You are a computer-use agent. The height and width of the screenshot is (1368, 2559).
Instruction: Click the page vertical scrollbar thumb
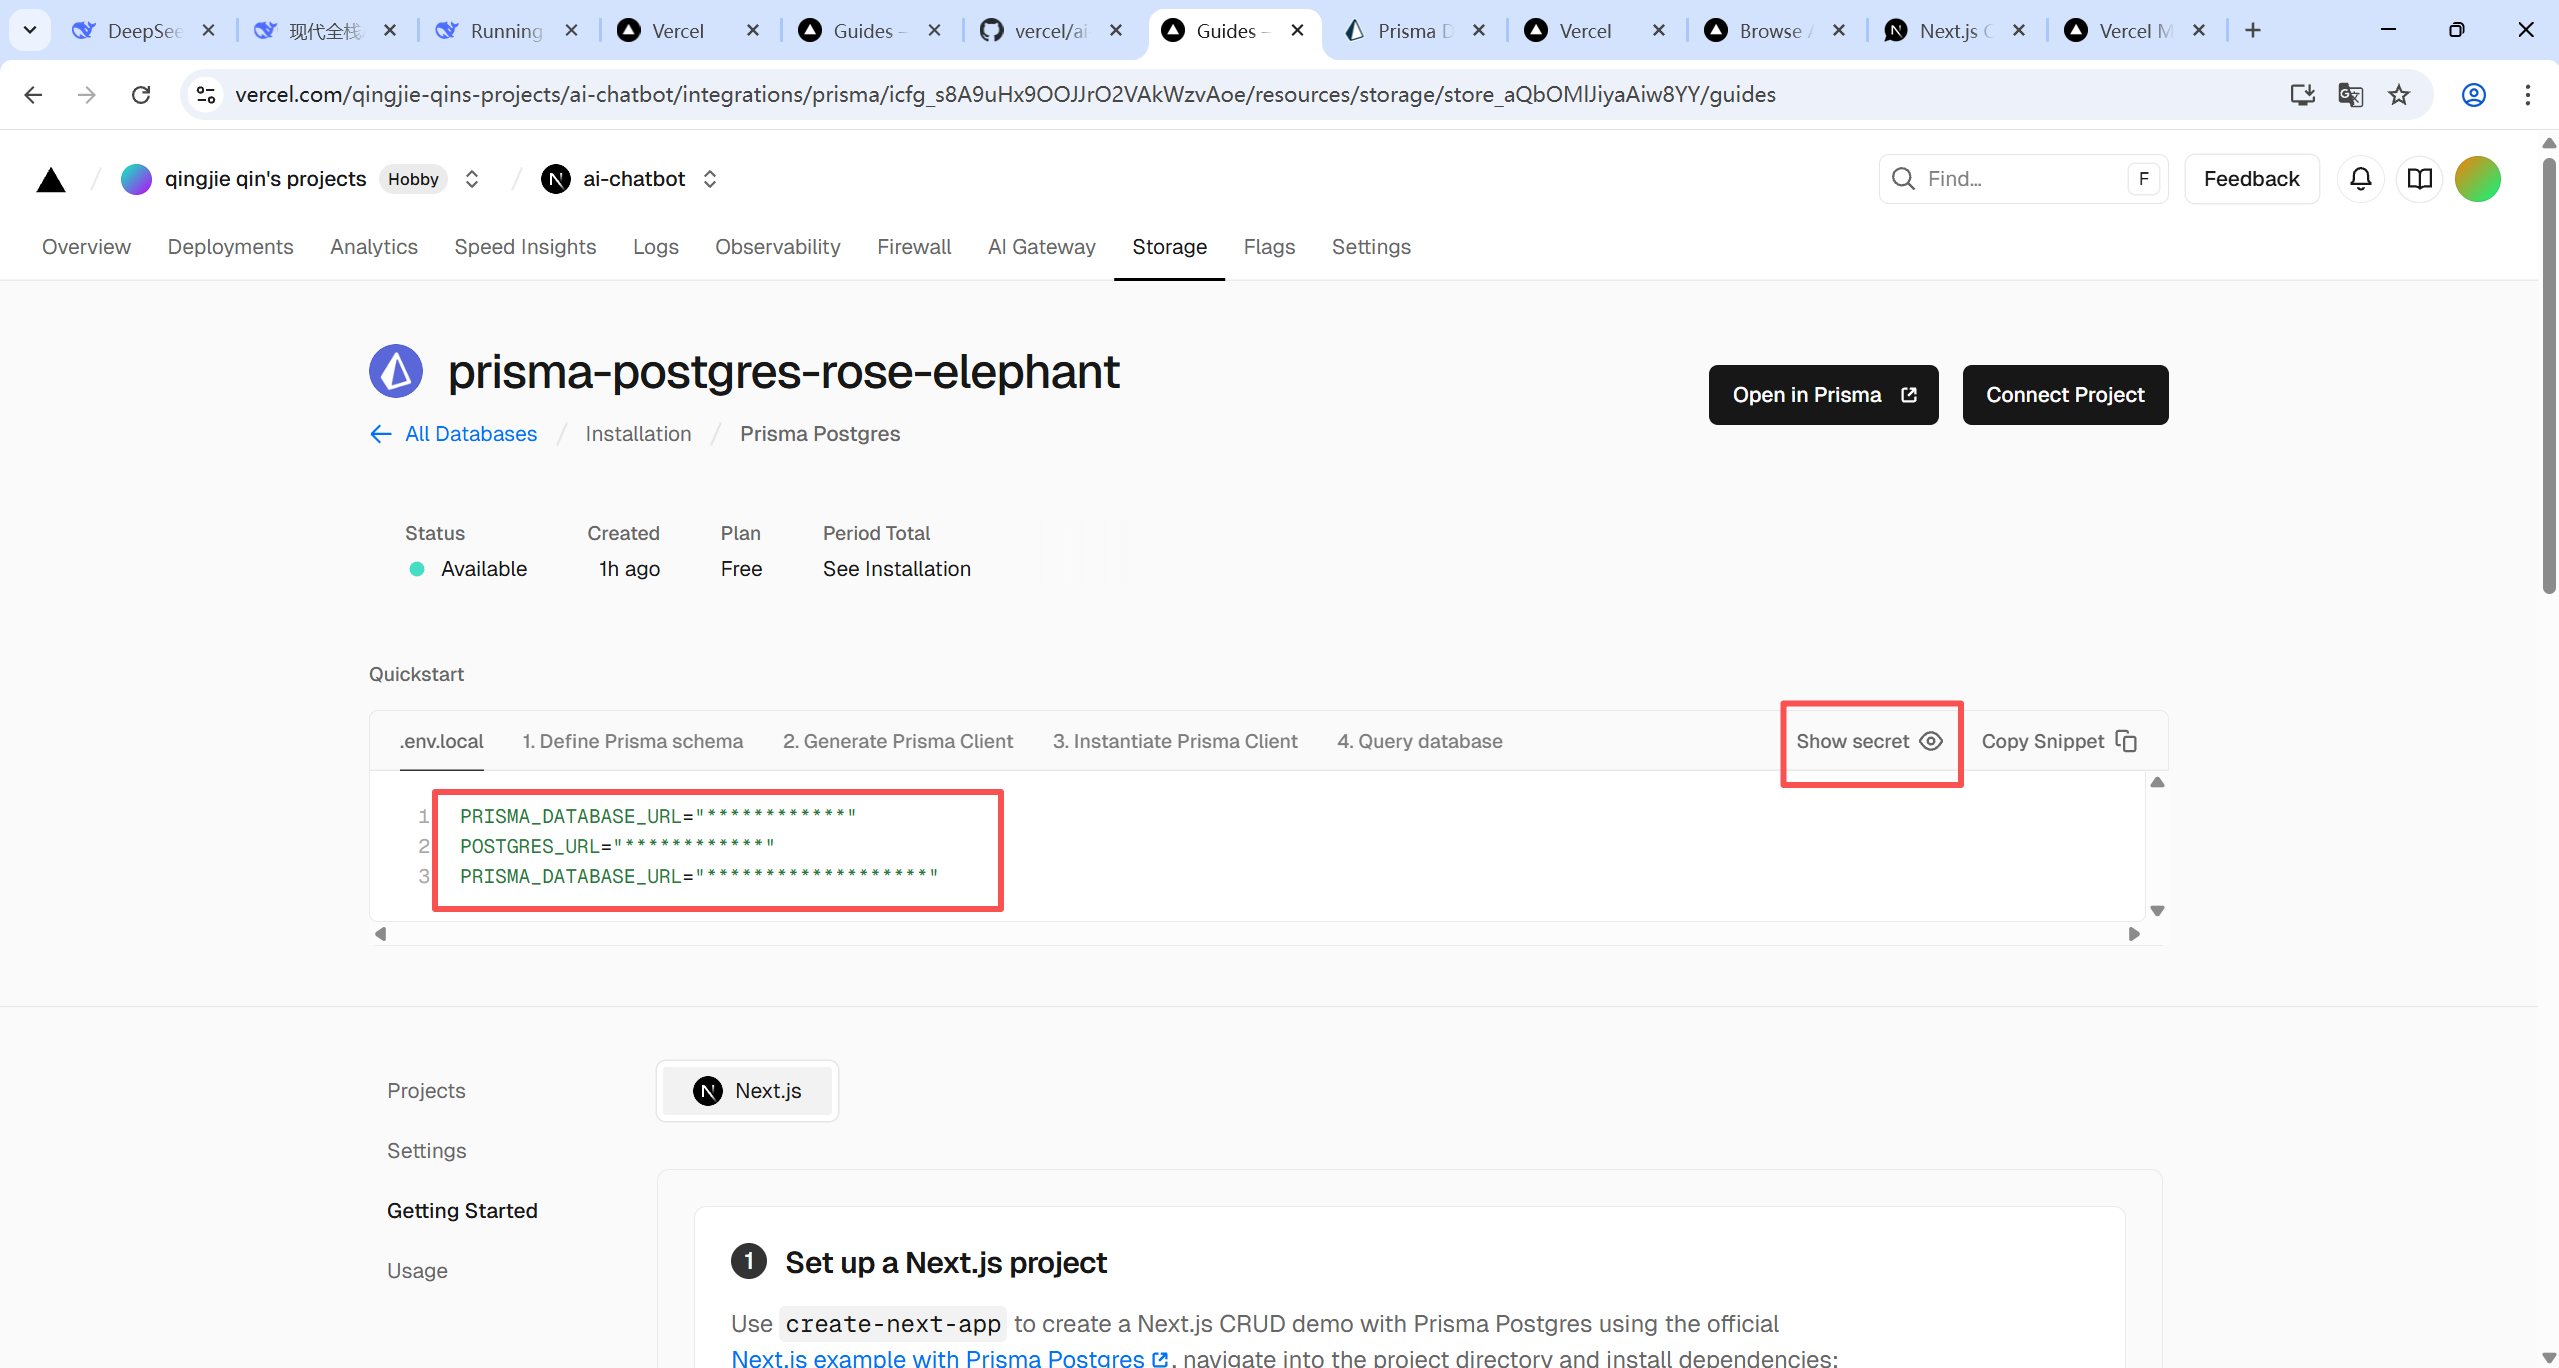coord(2549,375)
